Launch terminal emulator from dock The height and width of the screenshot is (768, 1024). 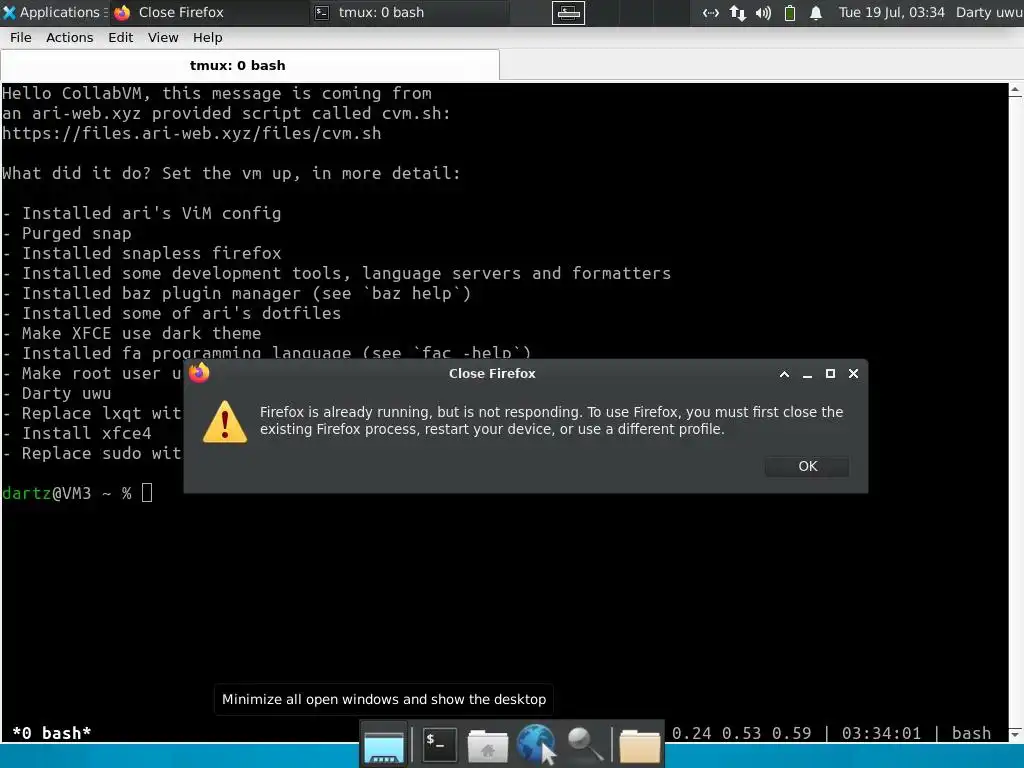440,744
